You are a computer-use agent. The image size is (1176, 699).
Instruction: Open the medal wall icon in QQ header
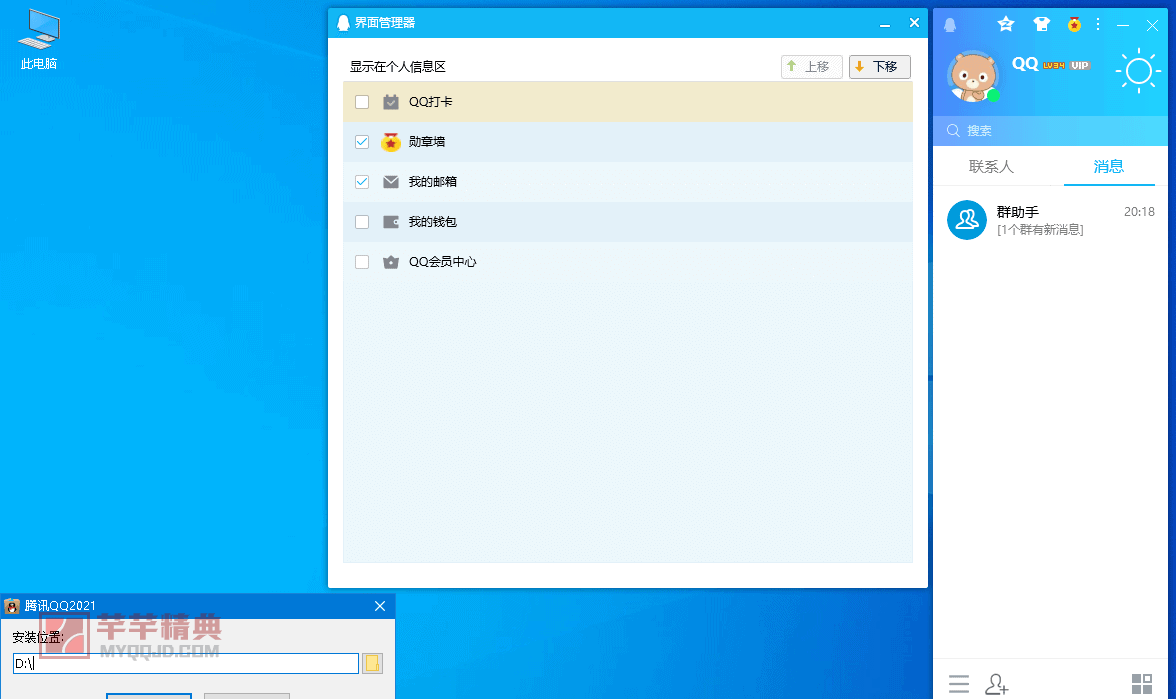[1074, 25]
